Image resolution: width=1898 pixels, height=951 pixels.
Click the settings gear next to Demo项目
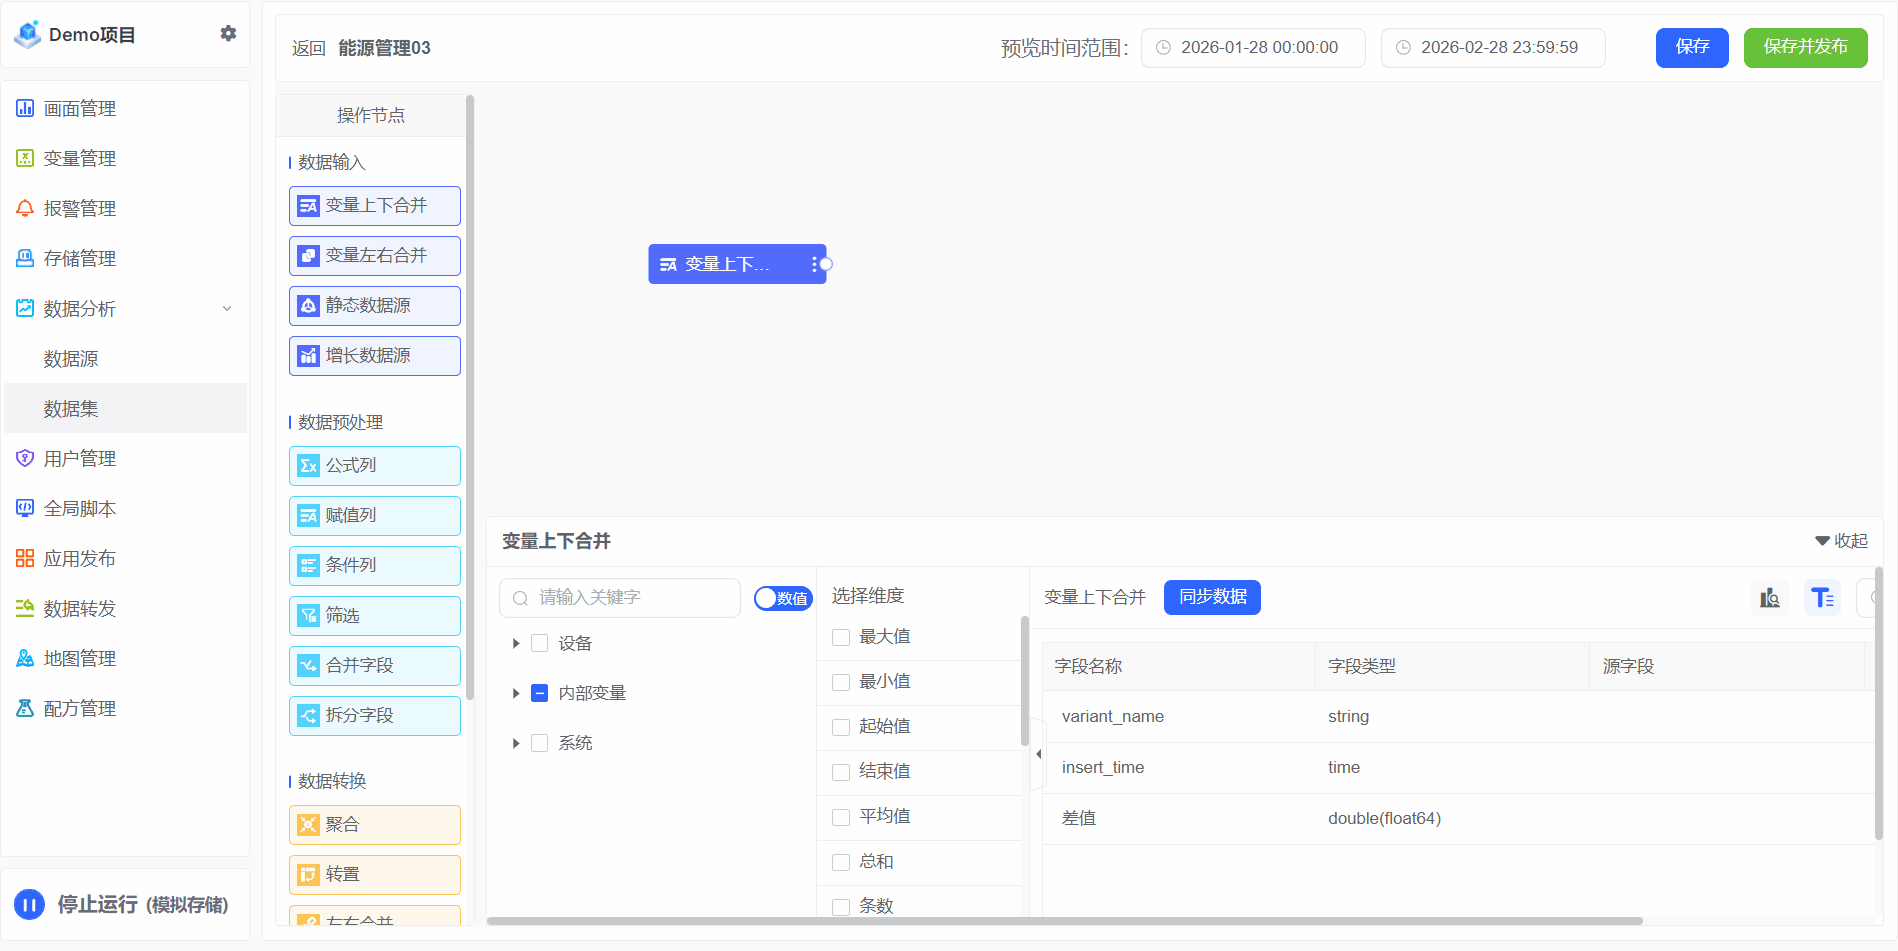point(228,34)
